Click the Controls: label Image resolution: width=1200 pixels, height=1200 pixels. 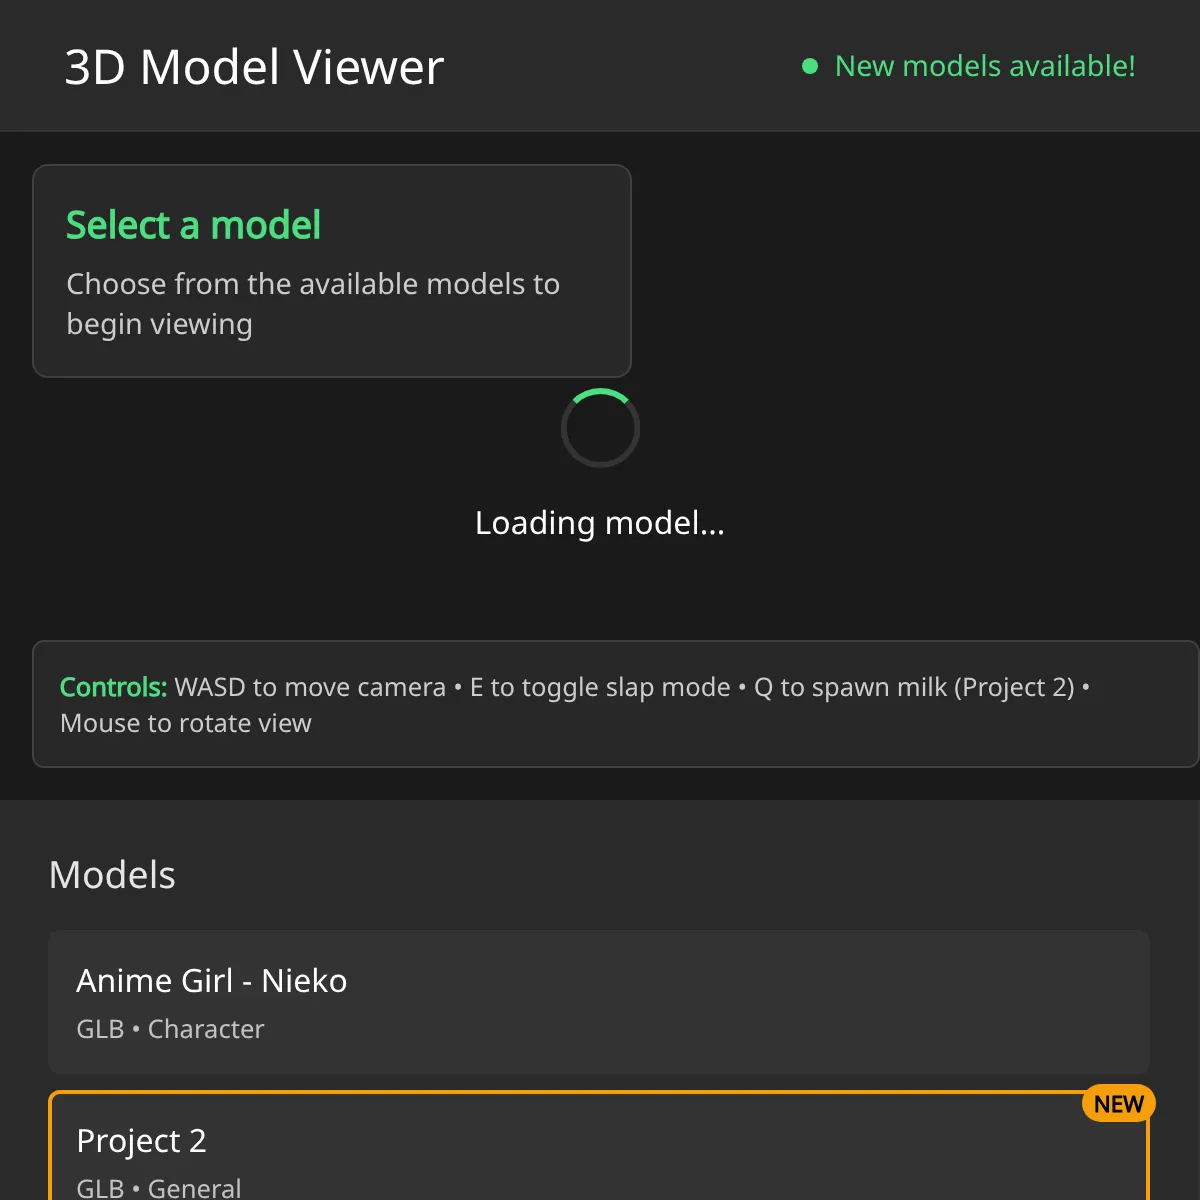(113, 687)
